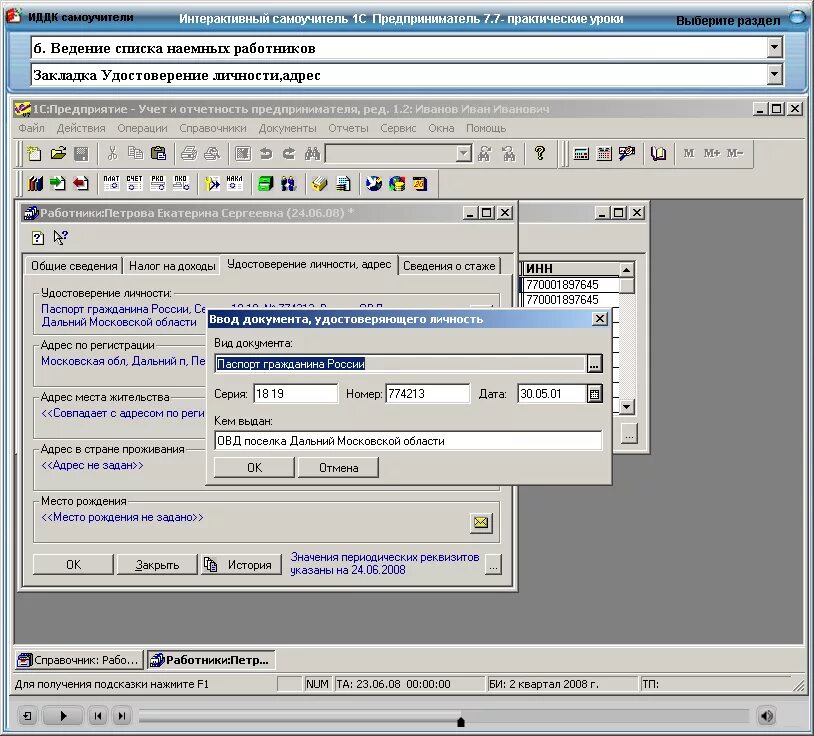The width and height of the screenshot is (814, 736).
Task: Click the green arrow income document icon
Action: (58, 184)
